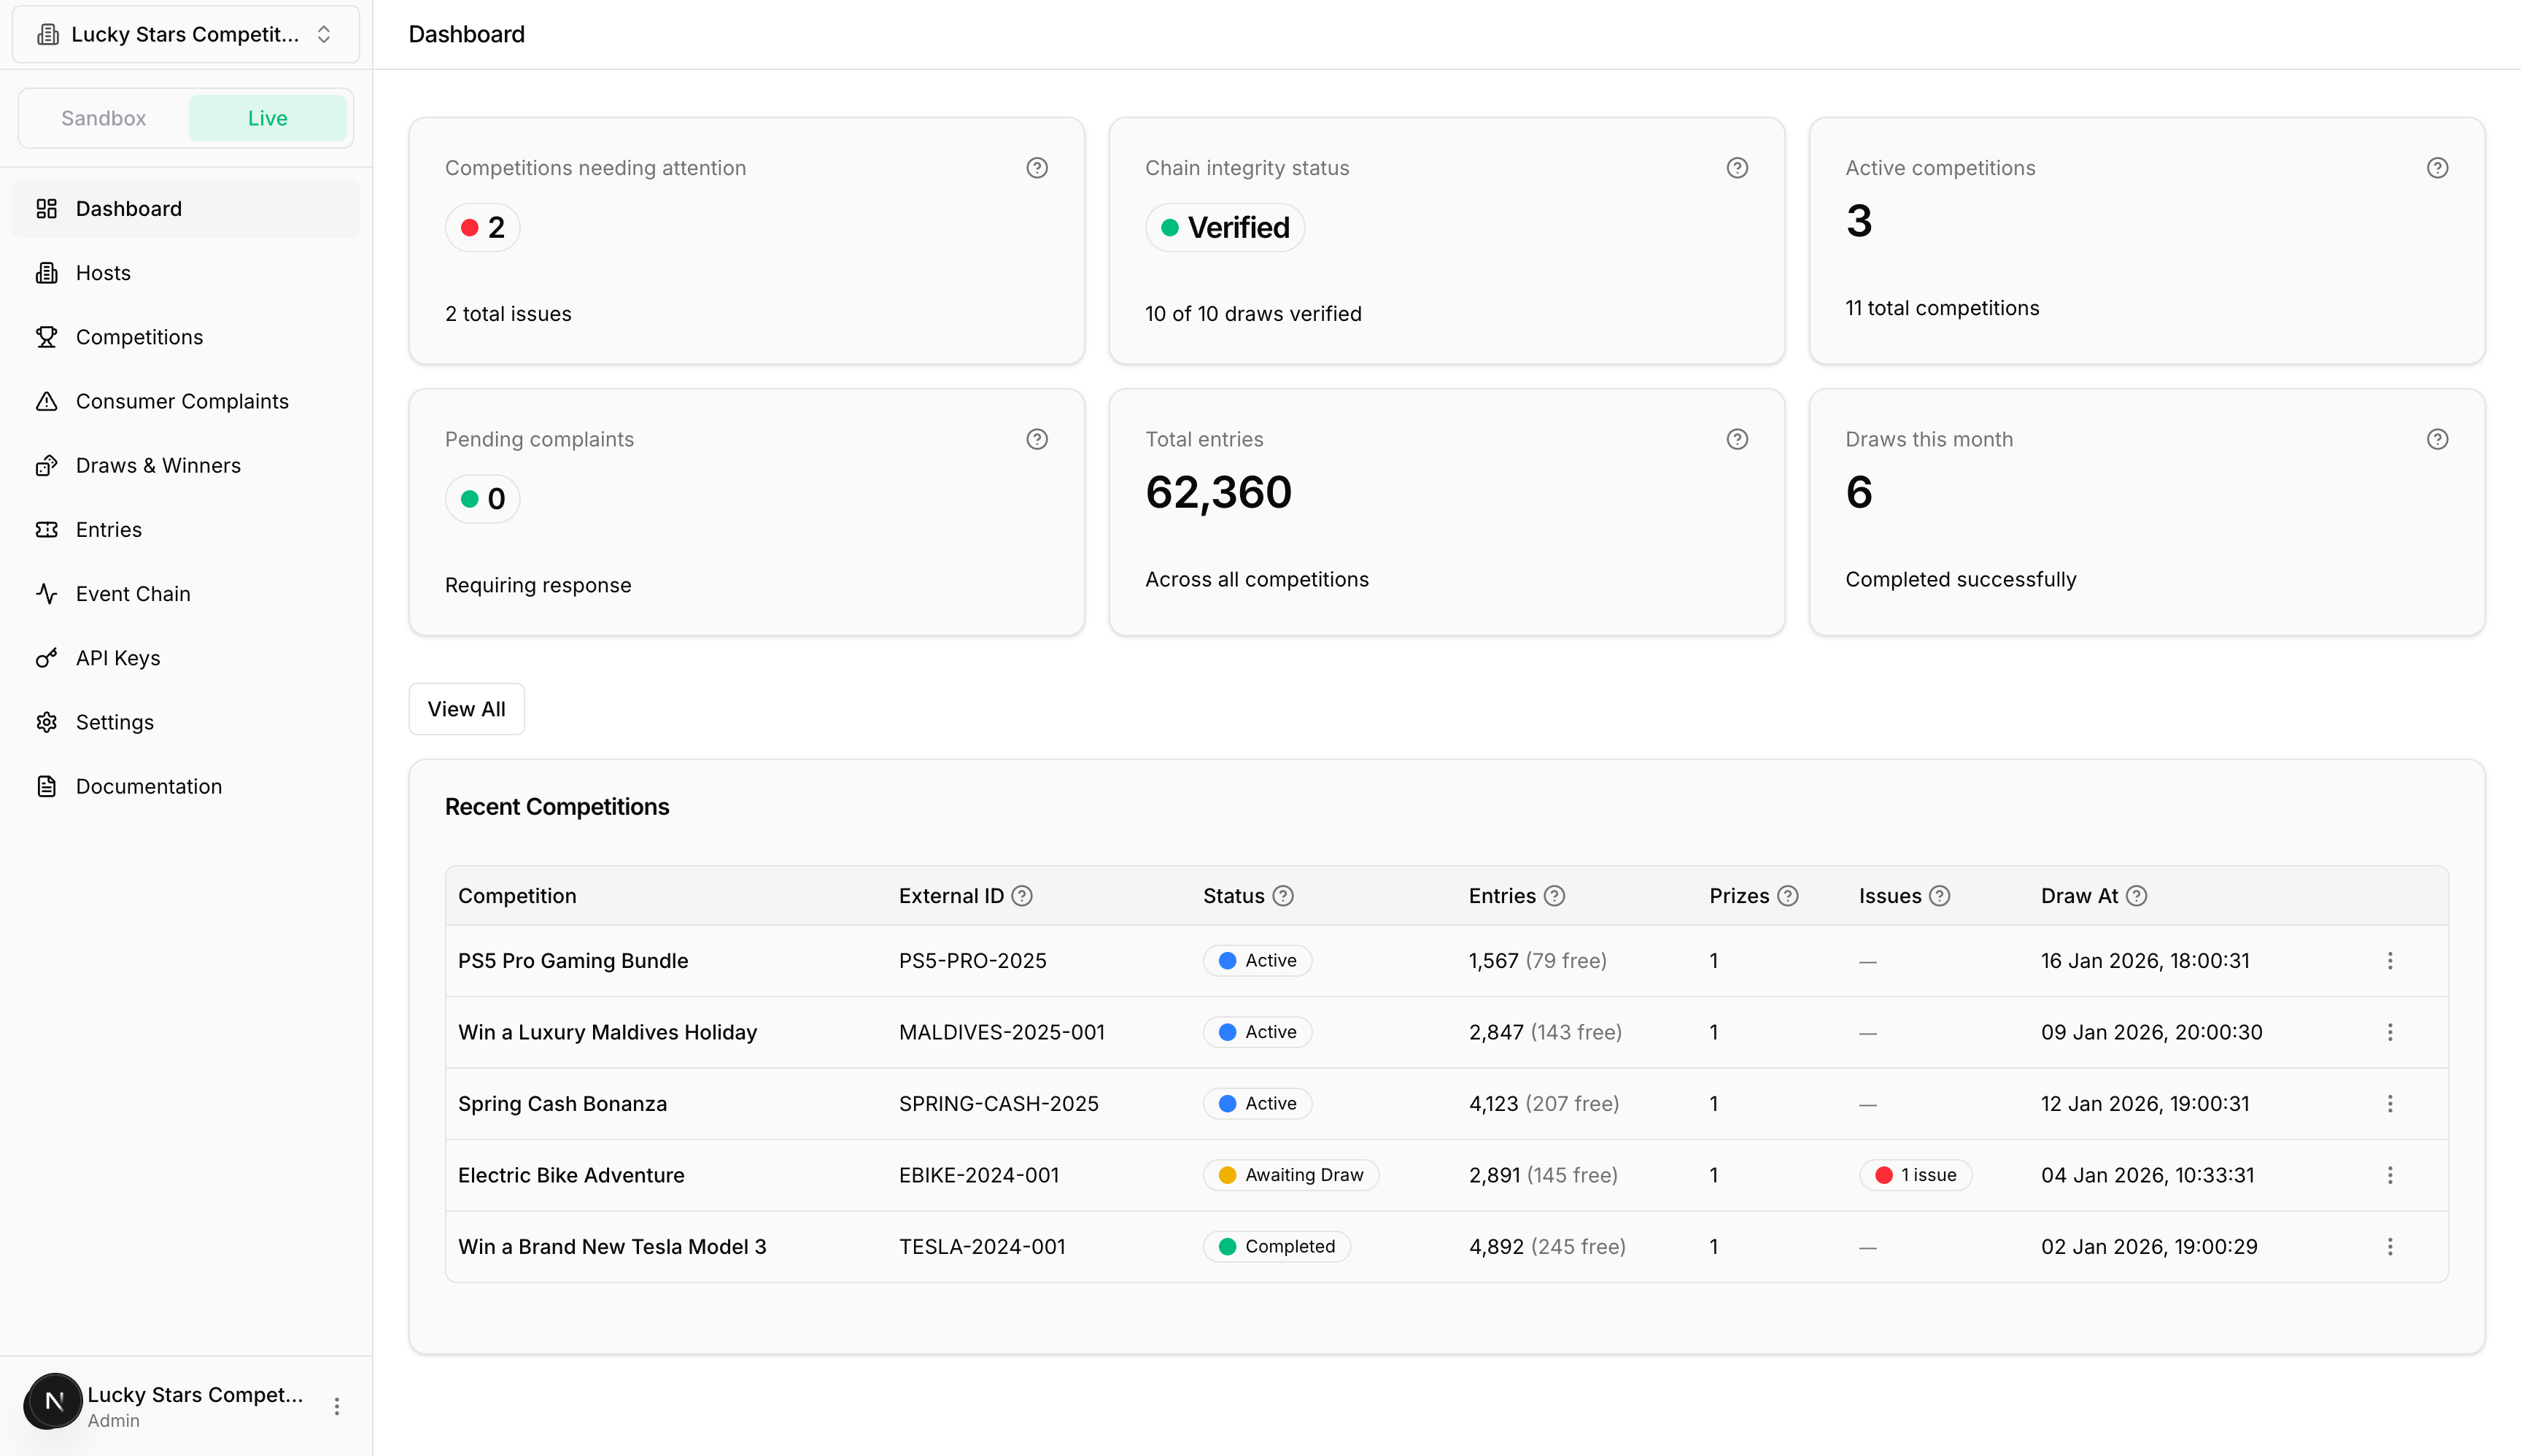Click help icon next to Draw At header
Image resolution: width=2521 pixels, height=1456 pixels.
pos(2136,896)
